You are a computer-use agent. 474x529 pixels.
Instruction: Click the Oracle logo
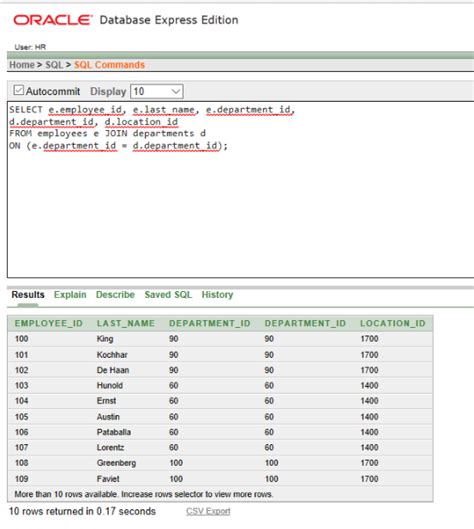click(53, 20)
